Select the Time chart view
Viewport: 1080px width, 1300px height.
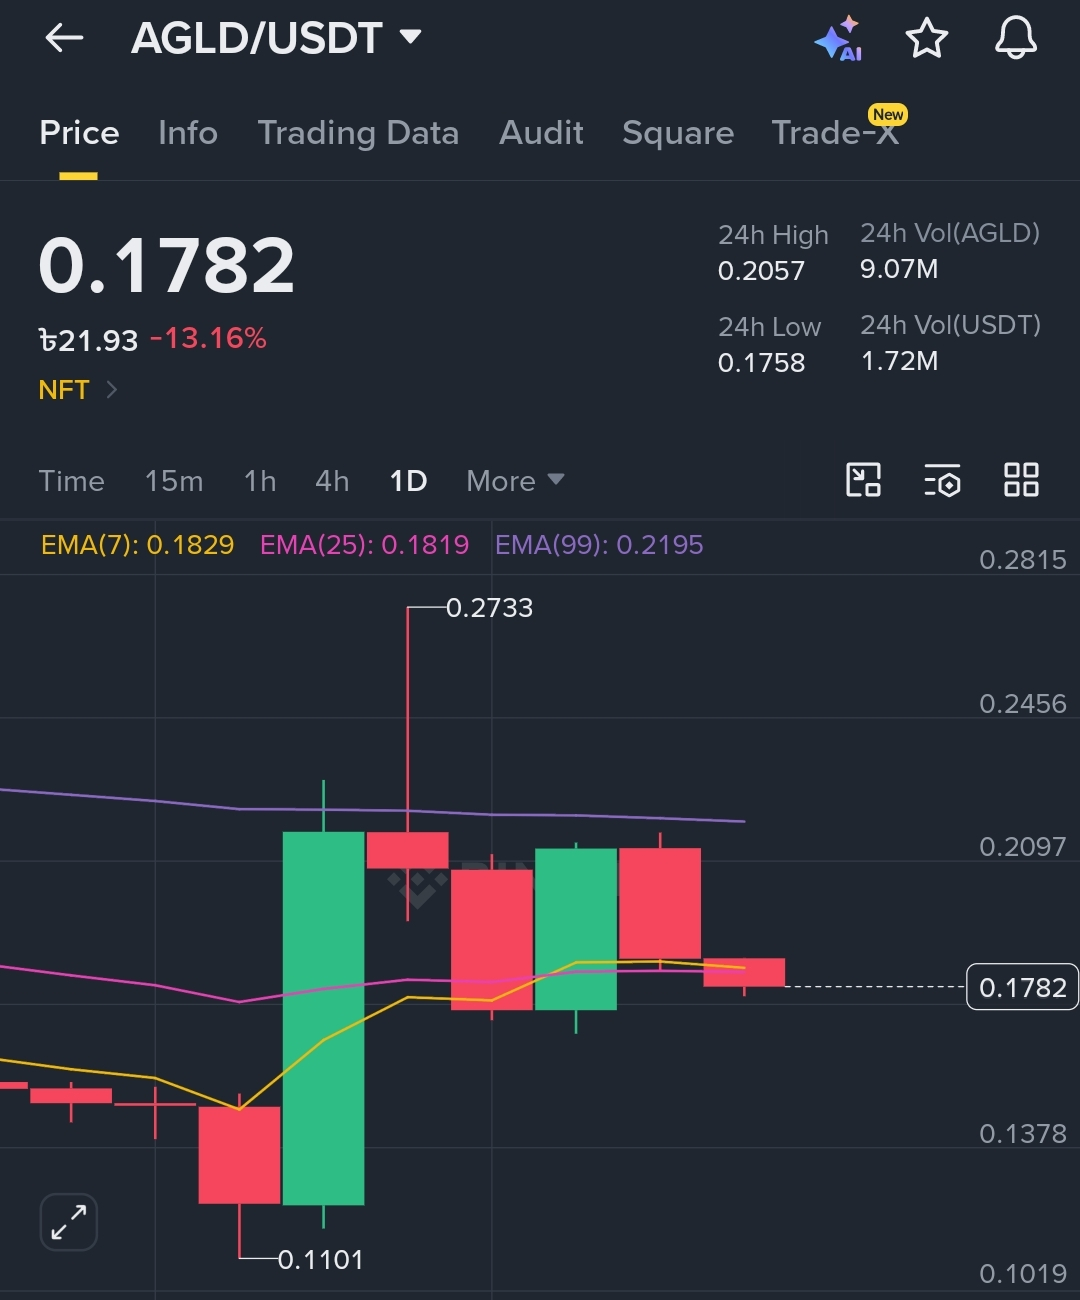point(72,481)
